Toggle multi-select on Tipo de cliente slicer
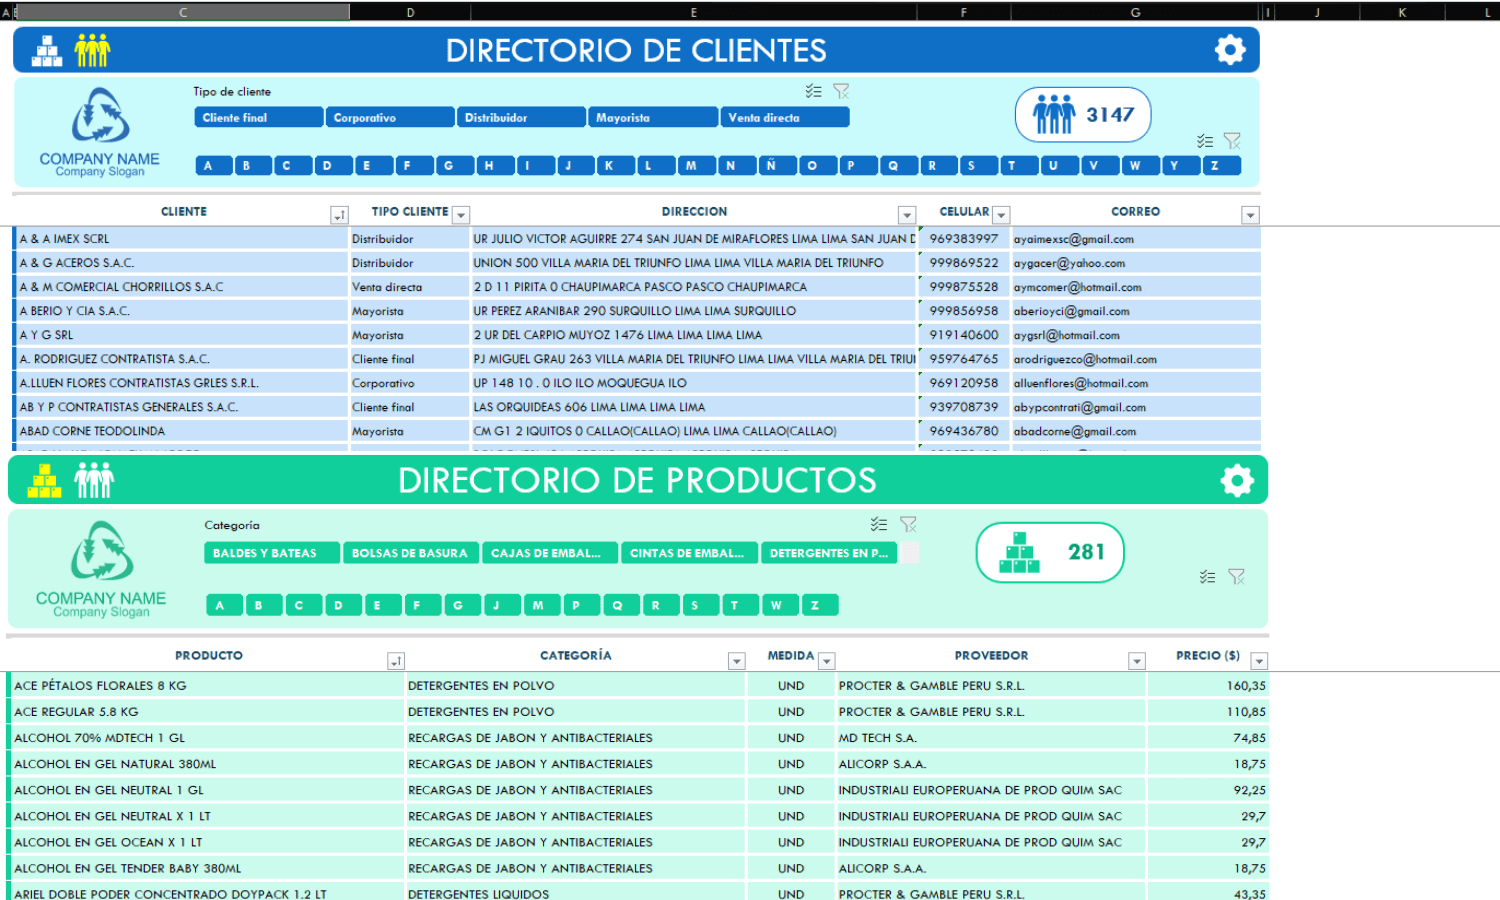Viewport: 1500px width, 900px height. click(x=814, y=91)
